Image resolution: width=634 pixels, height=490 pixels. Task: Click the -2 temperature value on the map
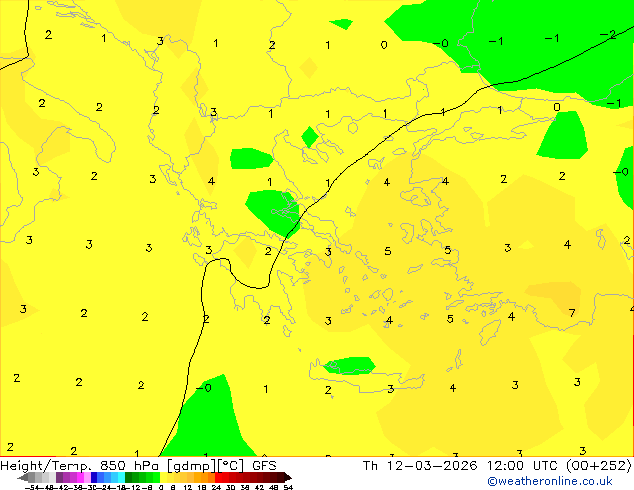(x=608, y=34)
